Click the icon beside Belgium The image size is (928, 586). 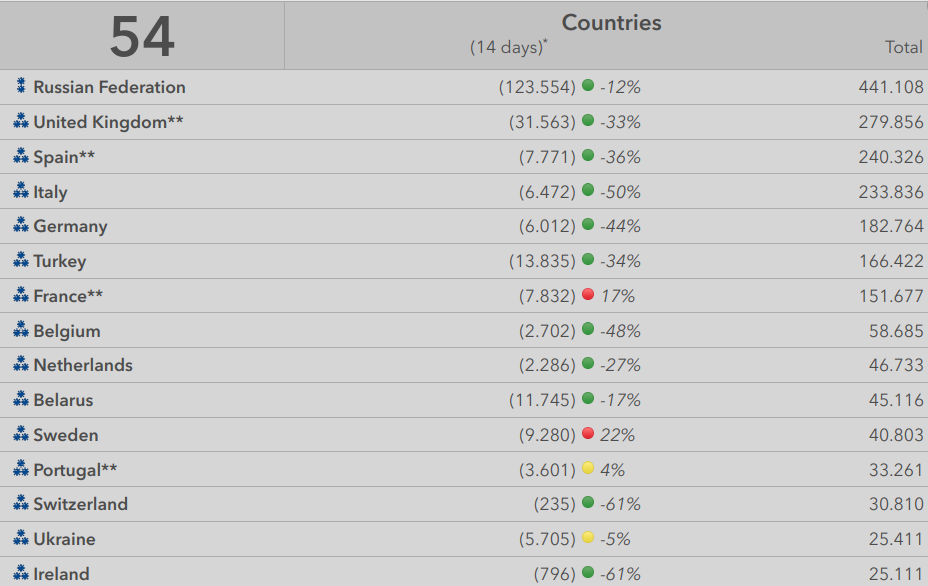(20, 330)
